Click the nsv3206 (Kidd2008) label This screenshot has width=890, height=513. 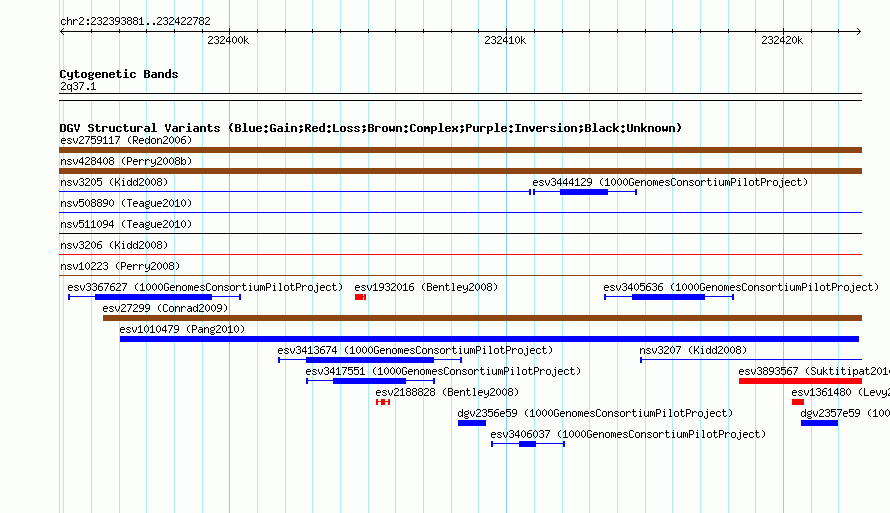point(114,245)
